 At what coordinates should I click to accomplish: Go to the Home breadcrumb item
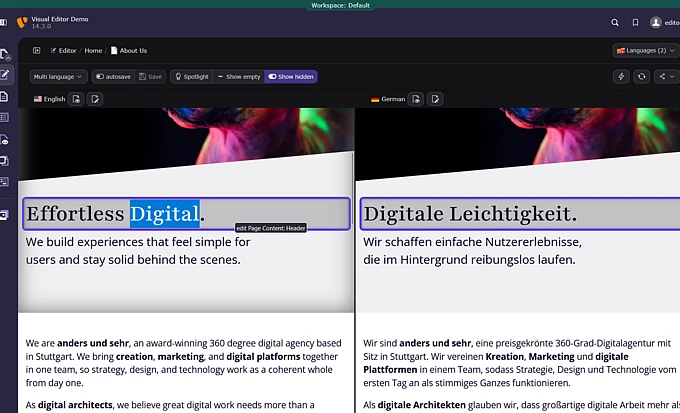pos(93,51)
